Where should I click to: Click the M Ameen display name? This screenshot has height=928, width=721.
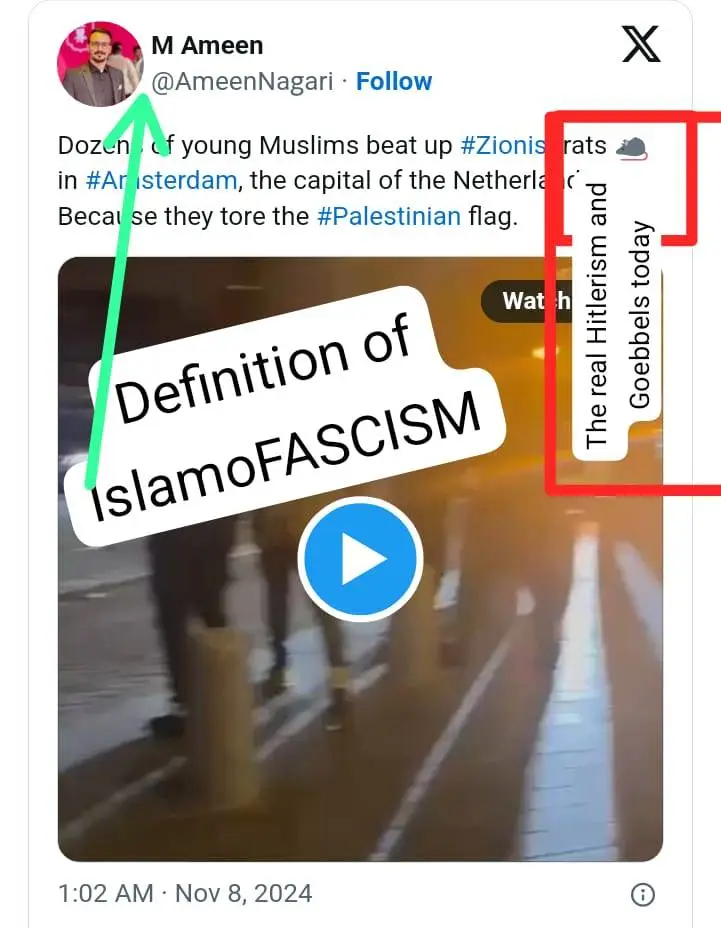[x=207, y=46]
